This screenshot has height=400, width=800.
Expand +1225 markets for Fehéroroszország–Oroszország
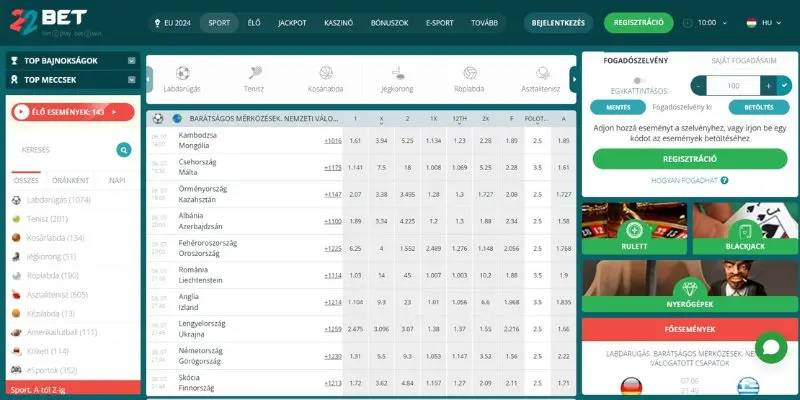333,248
